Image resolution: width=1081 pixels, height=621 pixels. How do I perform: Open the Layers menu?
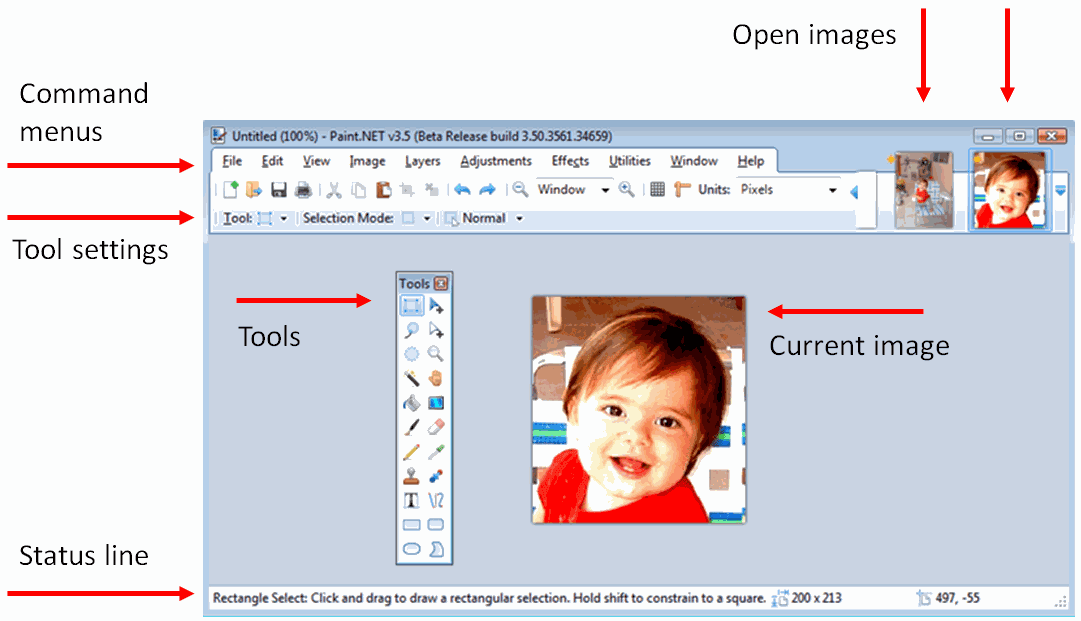tap(422, 161)
